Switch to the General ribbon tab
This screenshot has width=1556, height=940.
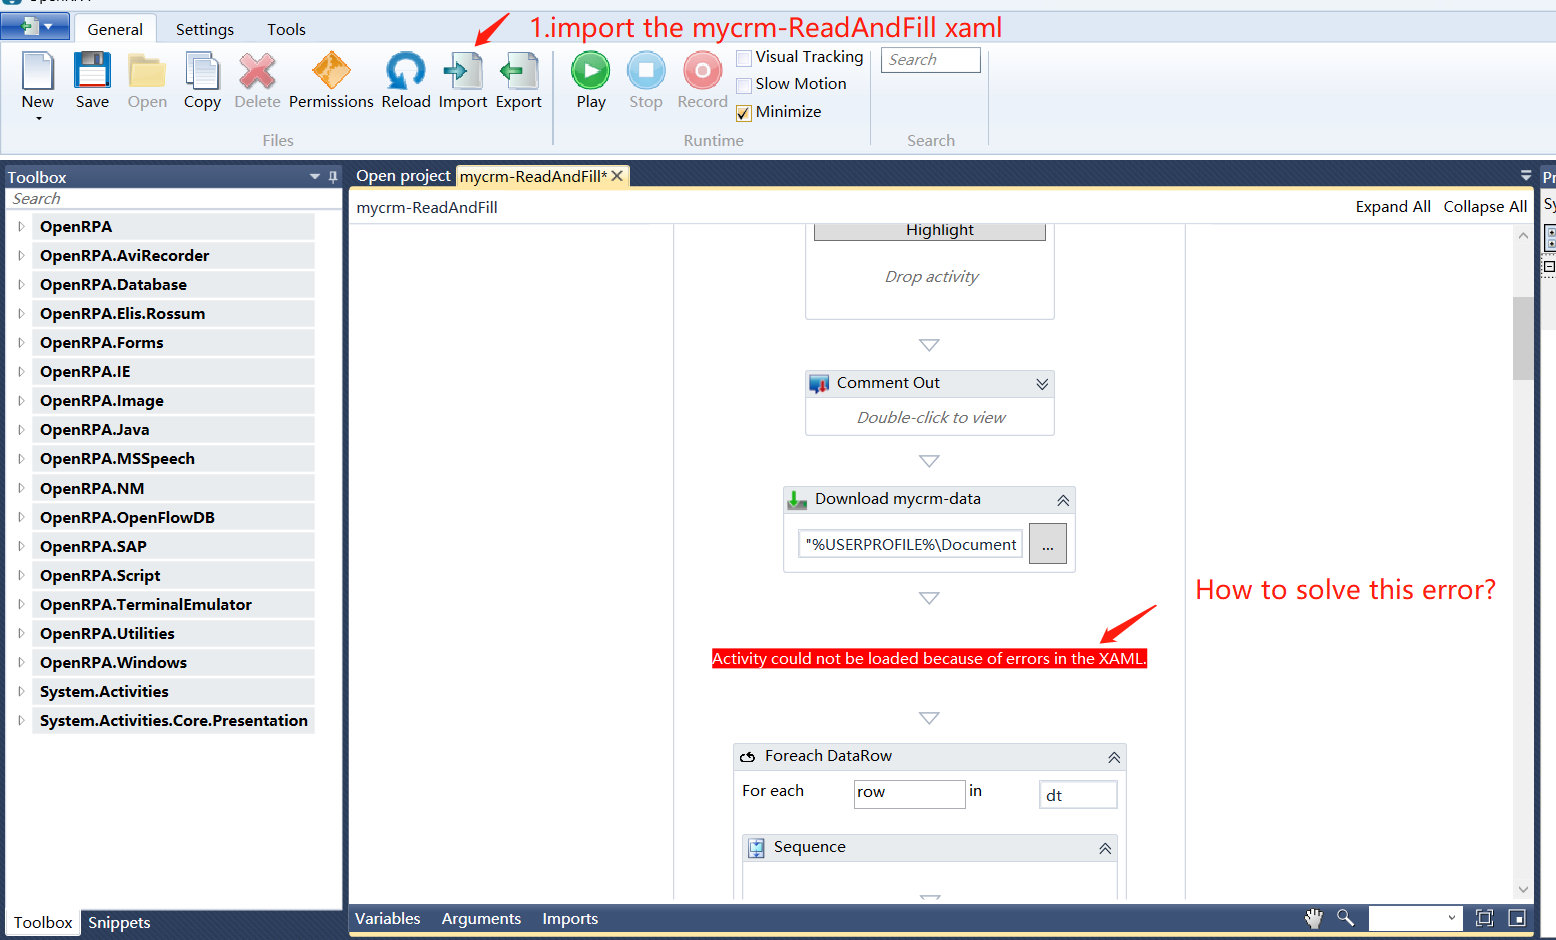[115, 29]
